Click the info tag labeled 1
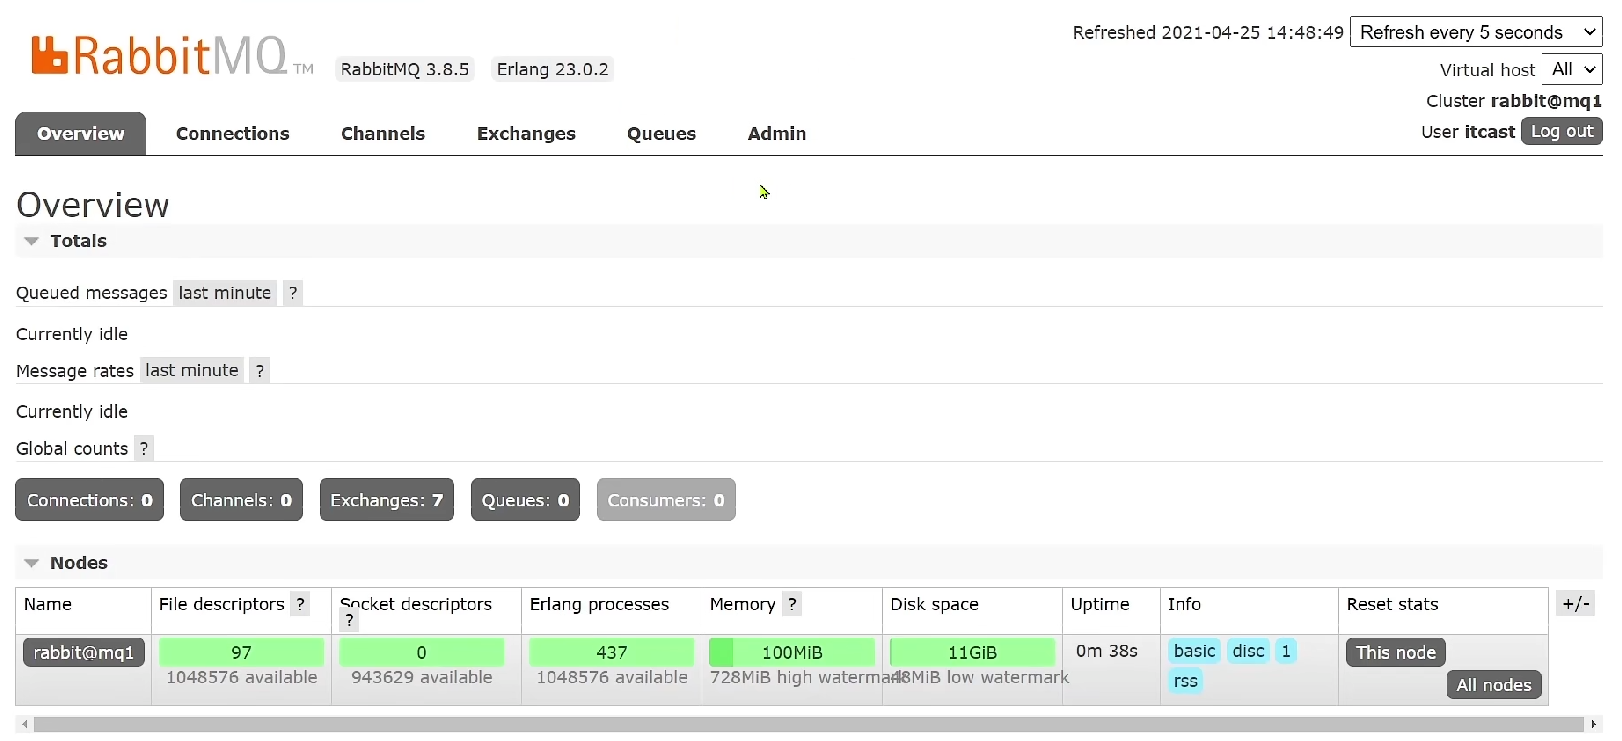 tap(1286, 651)
